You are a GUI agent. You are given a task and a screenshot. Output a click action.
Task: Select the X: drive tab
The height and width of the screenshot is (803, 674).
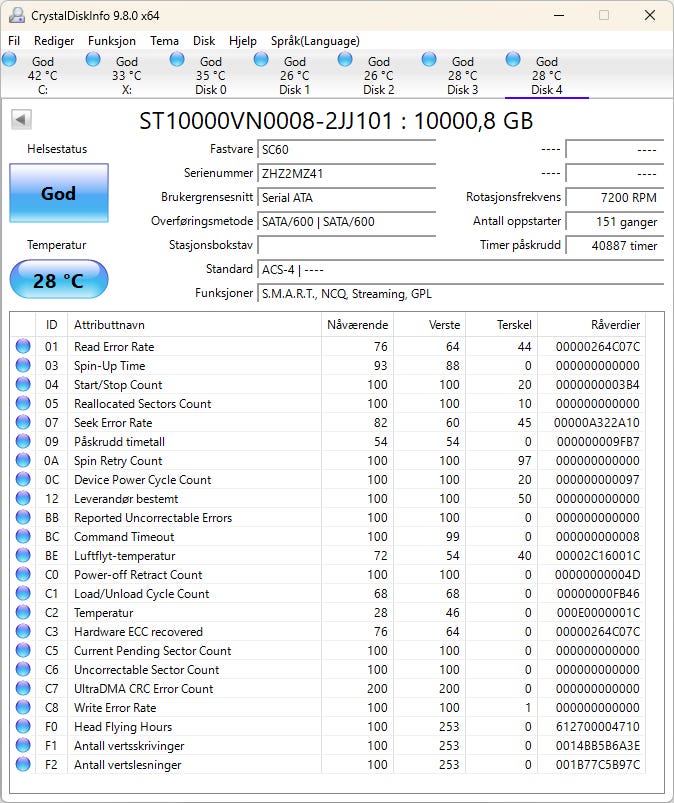pyautogui.click(x=126, y=76)
